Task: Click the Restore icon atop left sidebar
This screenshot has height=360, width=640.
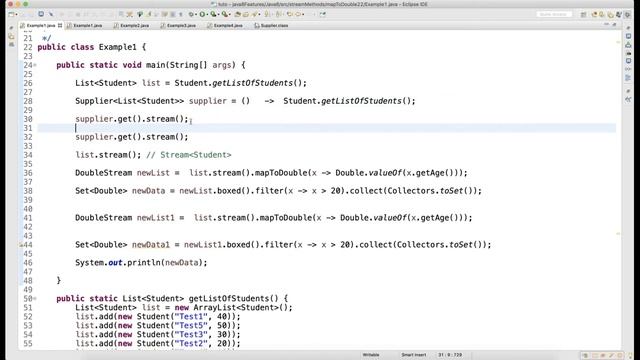Action: 11,28
